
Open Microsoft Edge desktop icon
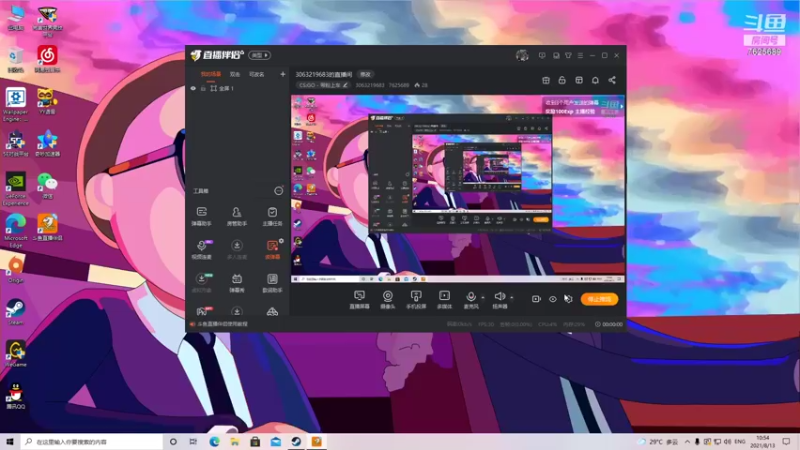[x=15, y=231]
